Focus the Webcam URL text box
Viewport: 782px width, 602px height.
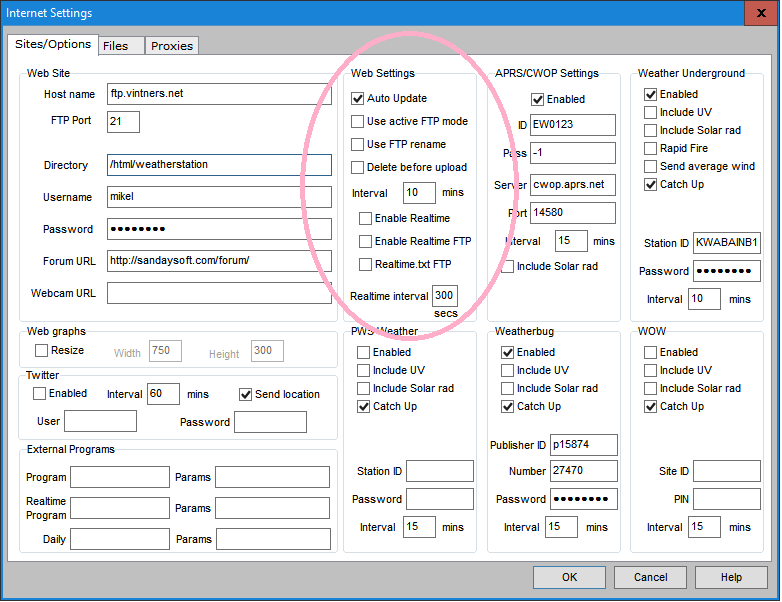[218, 293]
